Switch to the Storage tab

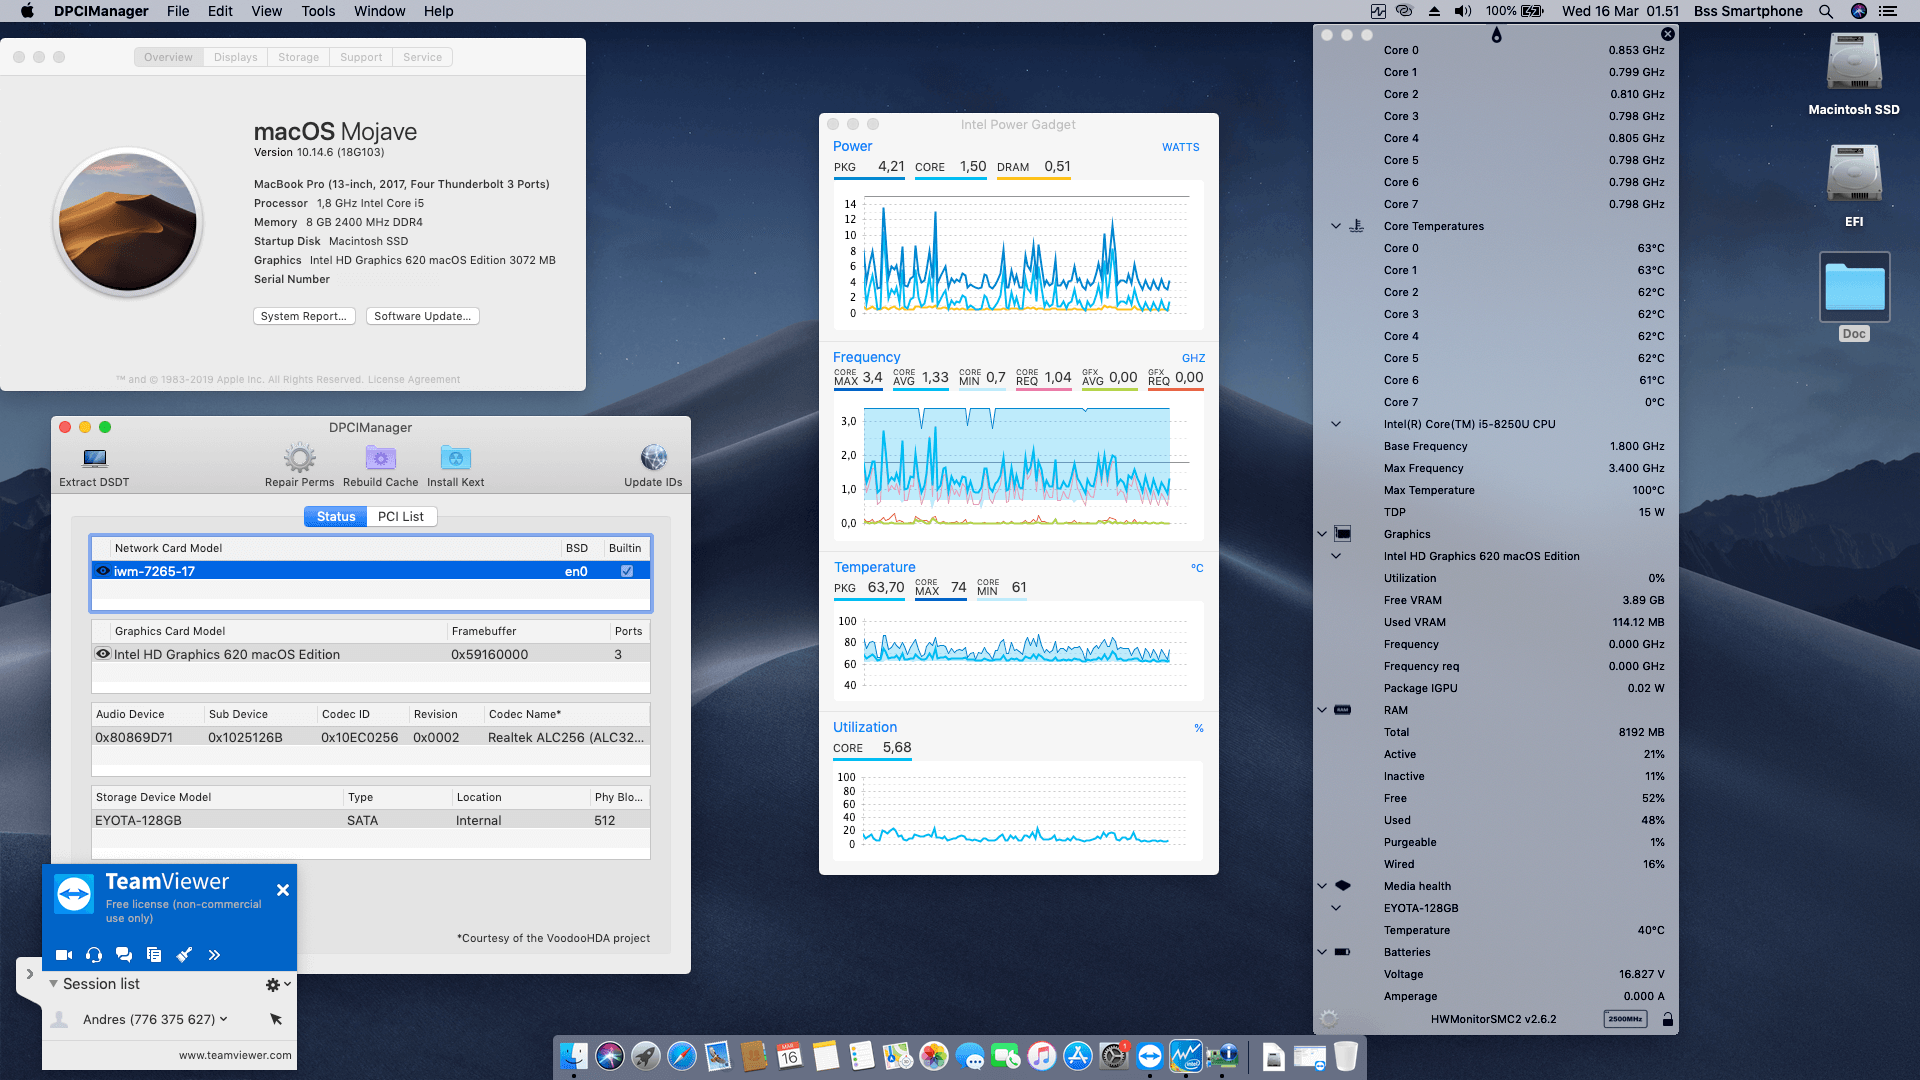click(x=299, y=57)
